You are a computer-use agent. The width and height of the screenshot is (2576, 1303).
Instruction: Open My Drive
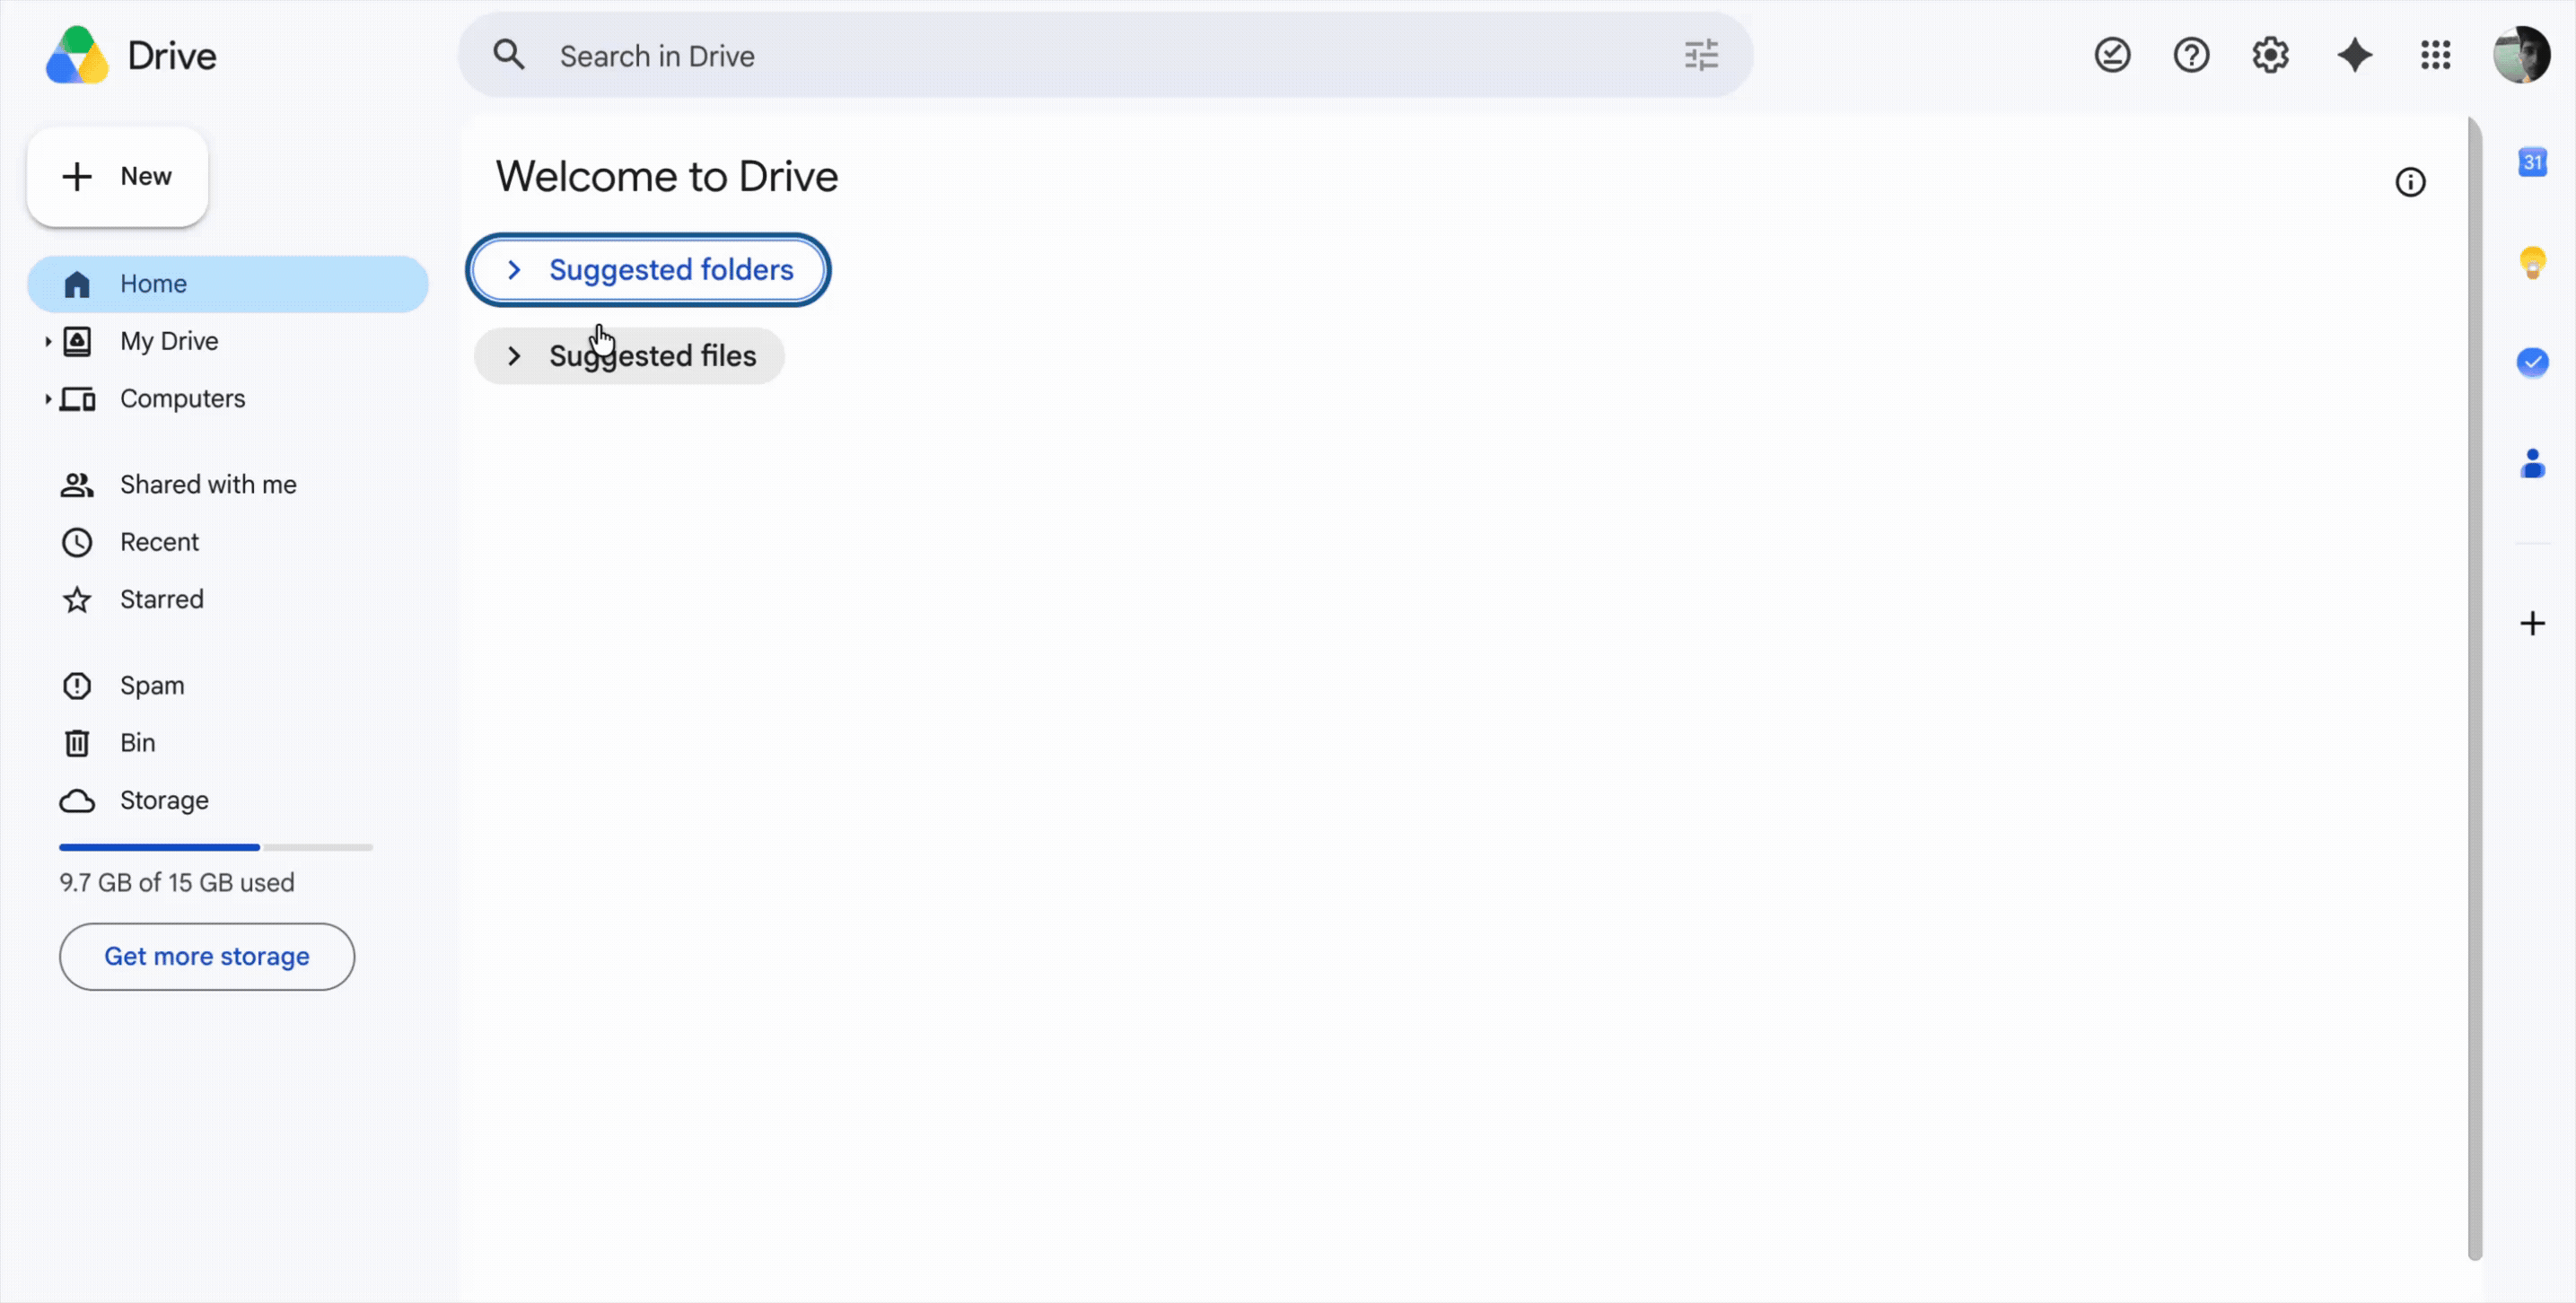pos(168,341)
